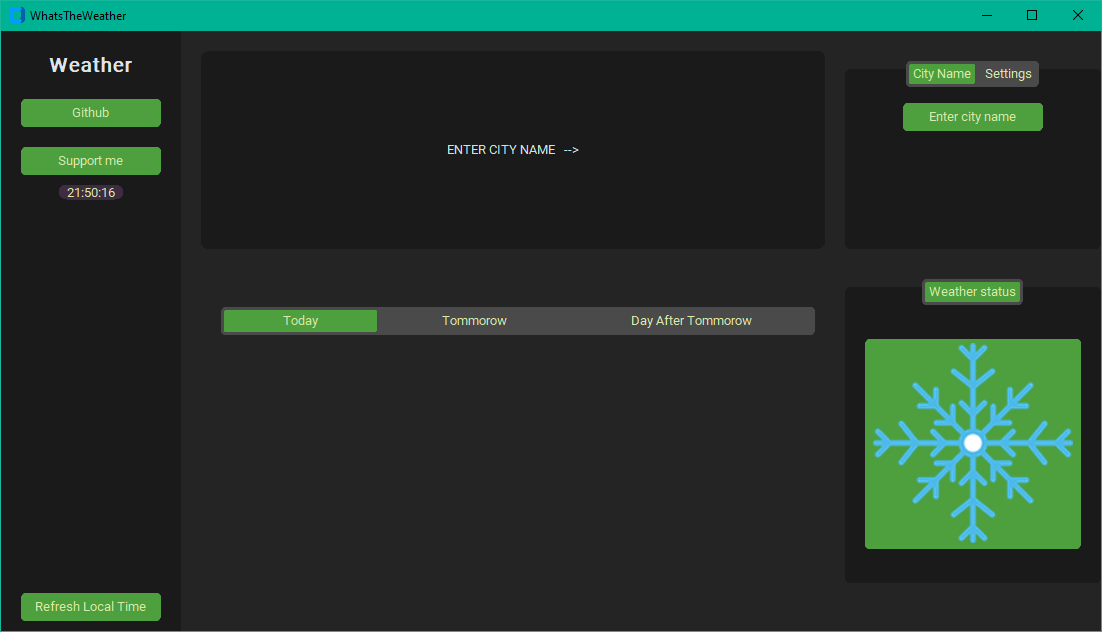
Task: Select the City Name tab
Action: coord(942,74)
